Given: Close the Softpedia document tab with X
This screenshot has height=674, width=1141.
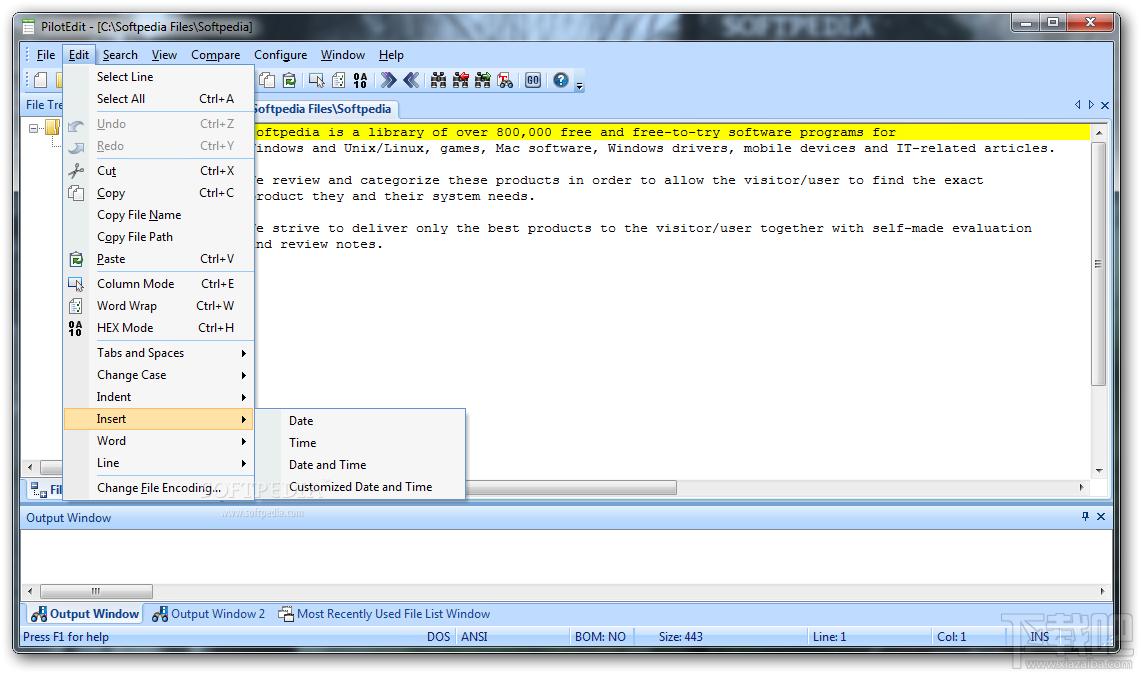Looking at the screenshot, I should [x=1105, y=106].
